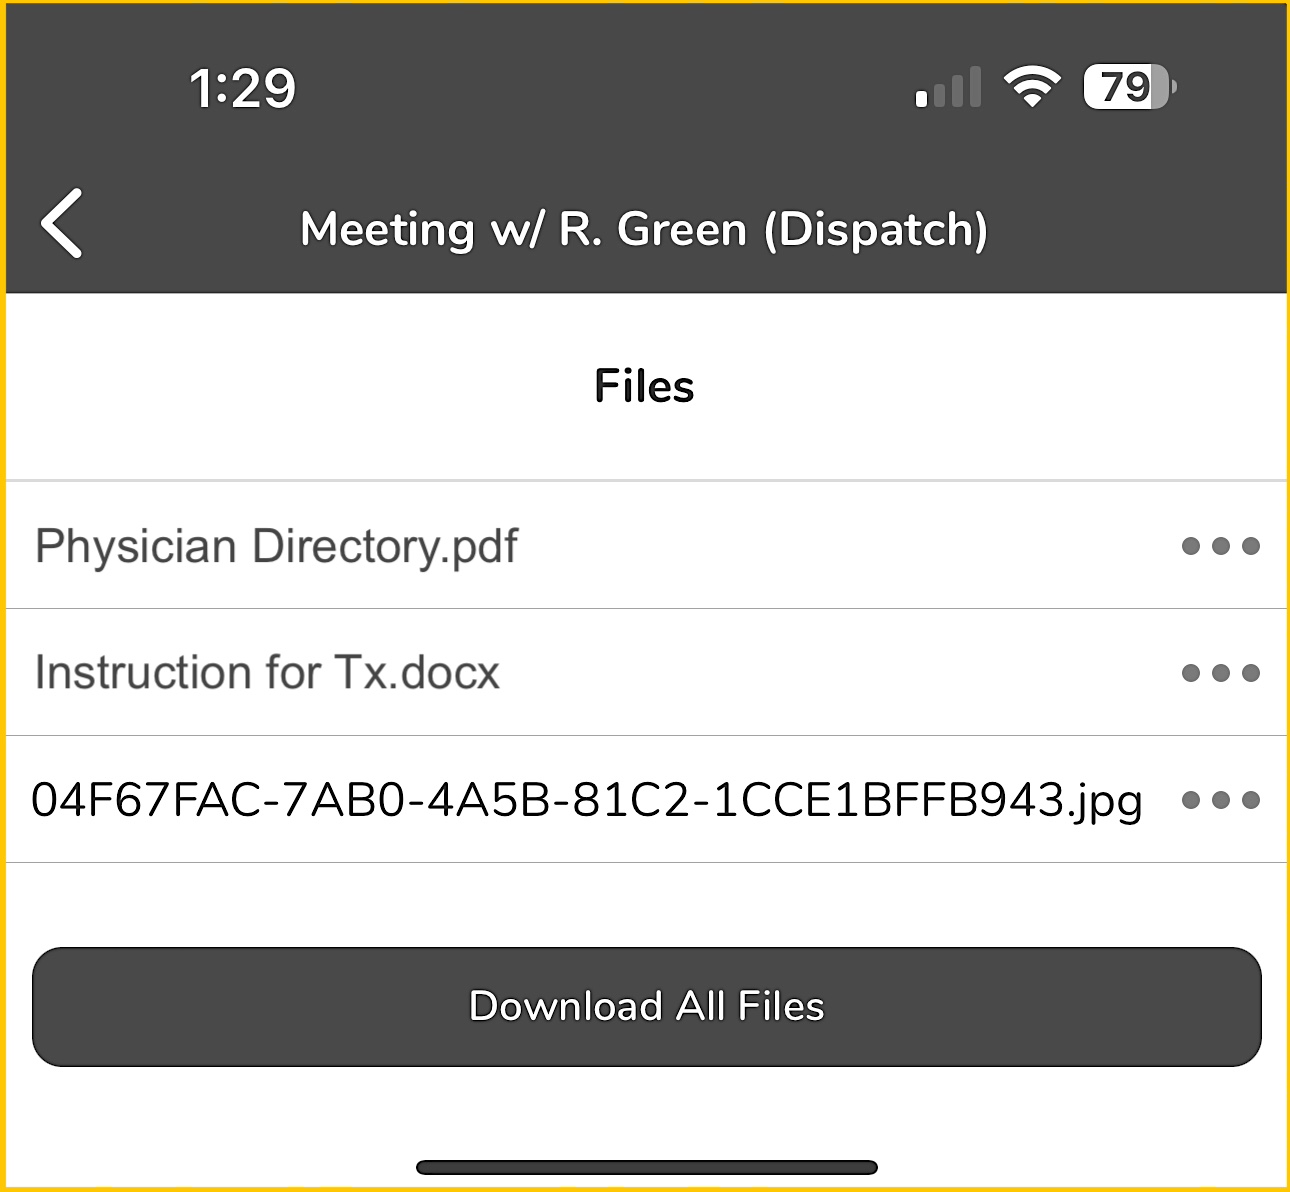This screenshot has width=1290, height=1192.
Task: Open the ellipsis menu for the .jpg file
Action: click(1220, 800)
